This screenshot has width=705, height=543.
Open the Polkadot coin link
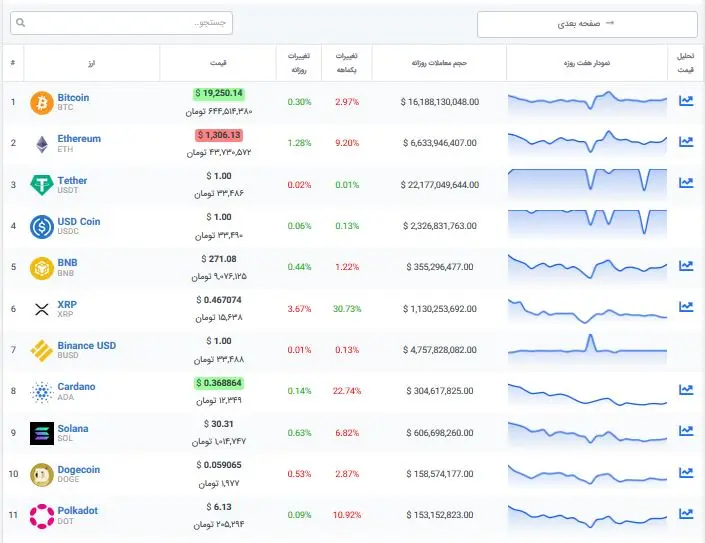77,511
